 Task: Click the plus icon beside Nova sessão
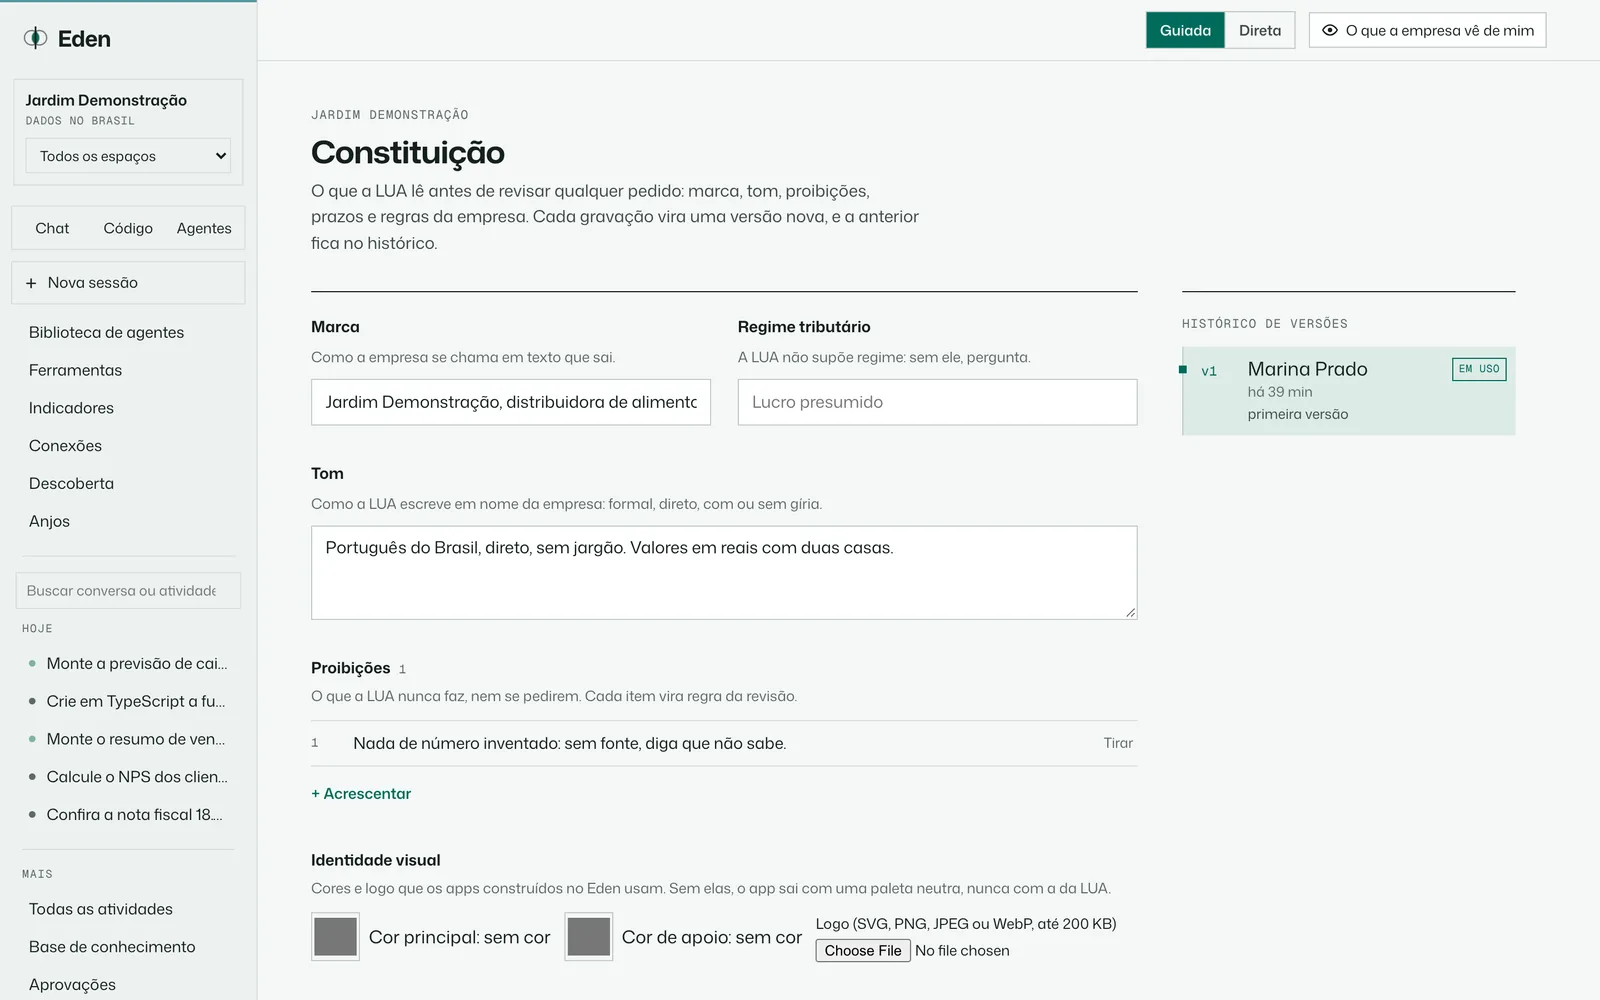click(x=31, y=283)
